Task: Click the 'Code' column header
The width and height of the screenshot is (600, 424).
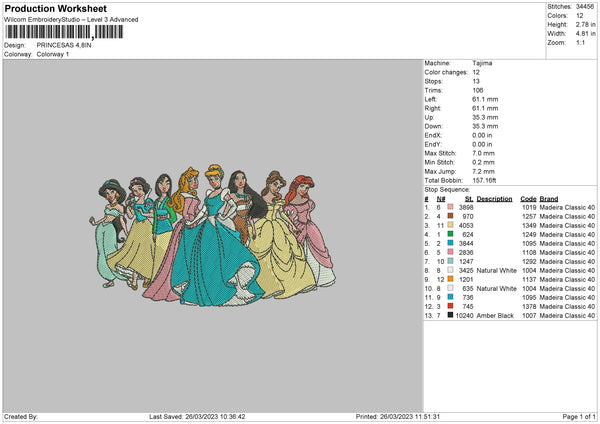Action: coord(528,199)
